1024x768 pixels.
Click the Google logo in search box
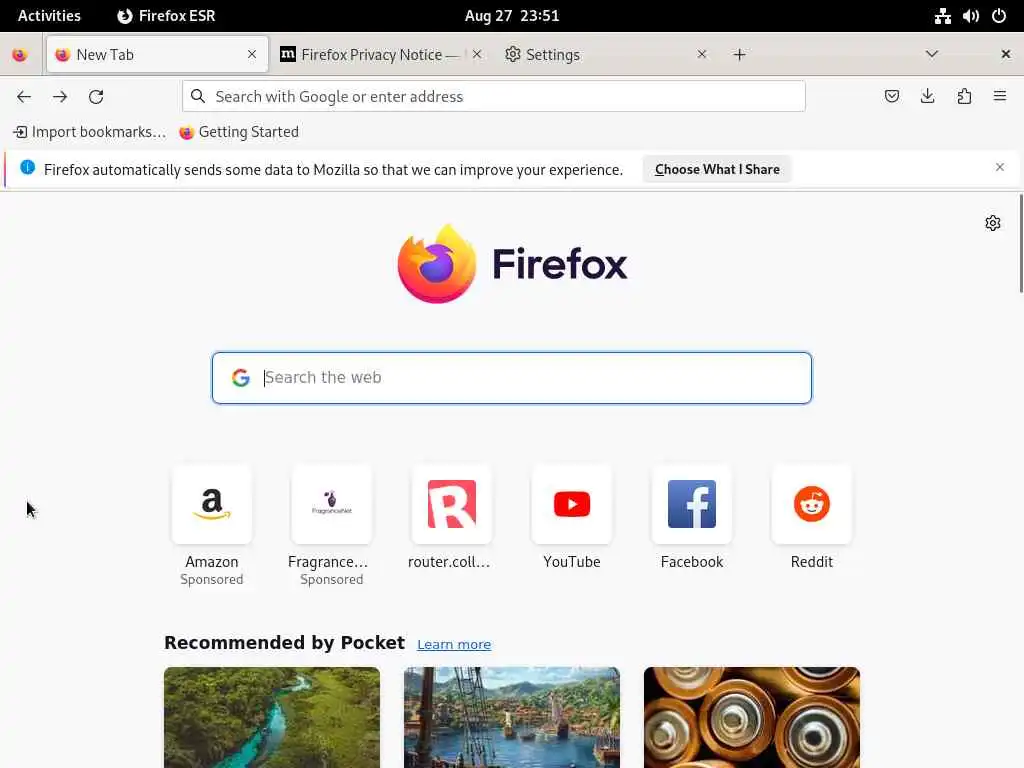[241, 377]
